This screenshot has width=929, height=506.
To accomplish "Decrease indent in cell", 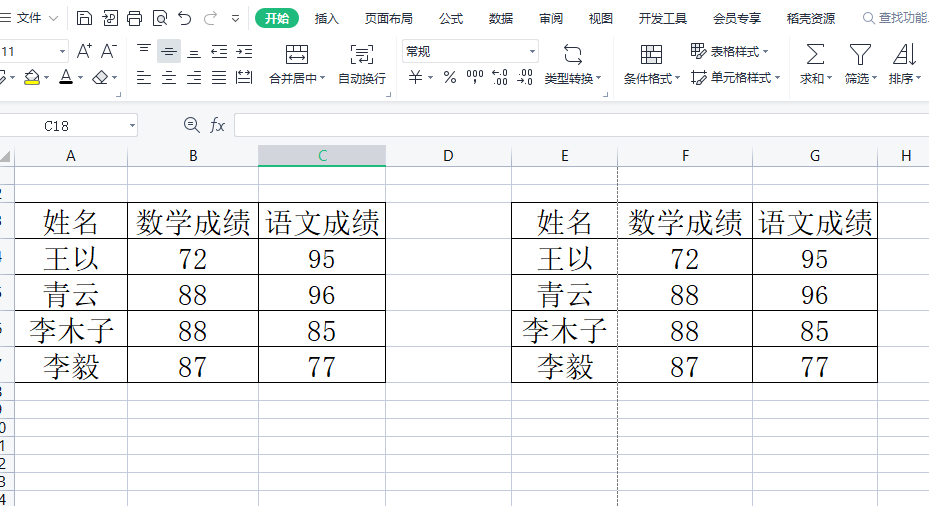I will [x=219, y=52].
